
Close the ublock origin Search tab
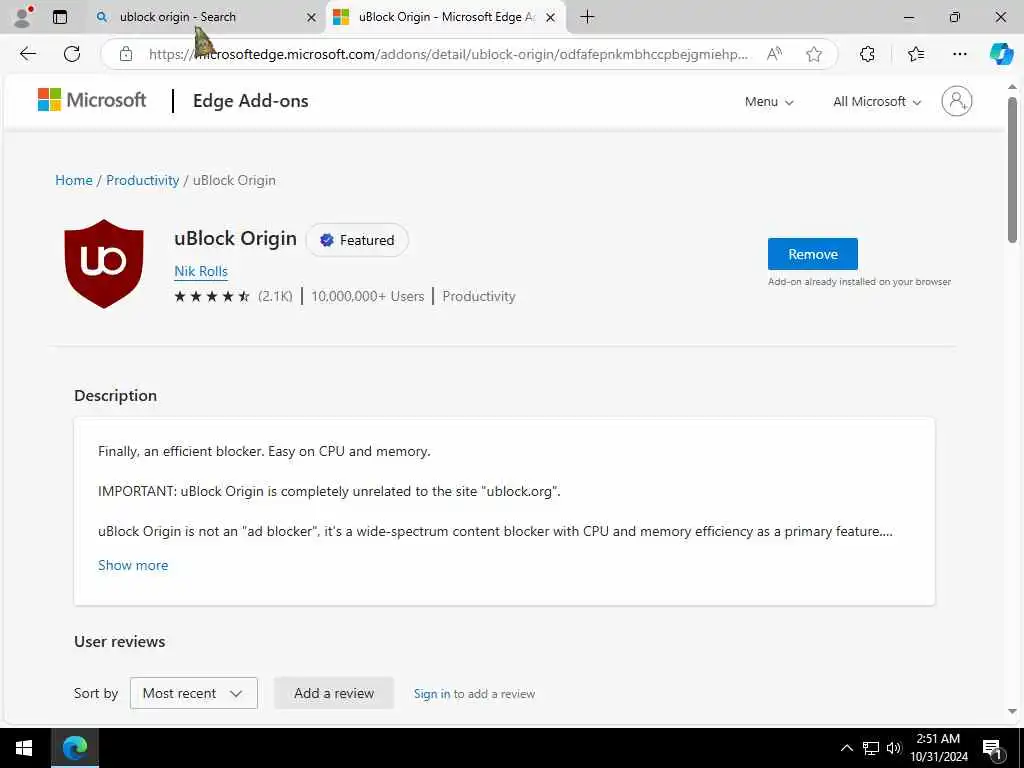pos(312,18)
